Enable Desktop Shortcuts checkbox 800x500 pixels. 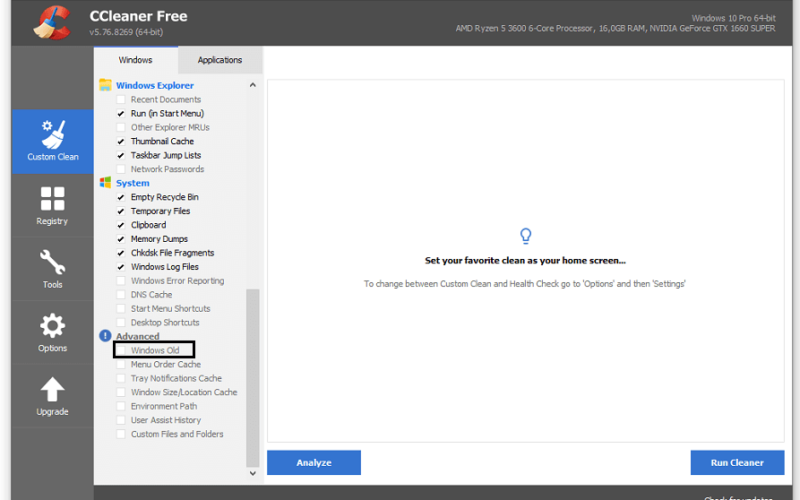[x=121, y=322]
